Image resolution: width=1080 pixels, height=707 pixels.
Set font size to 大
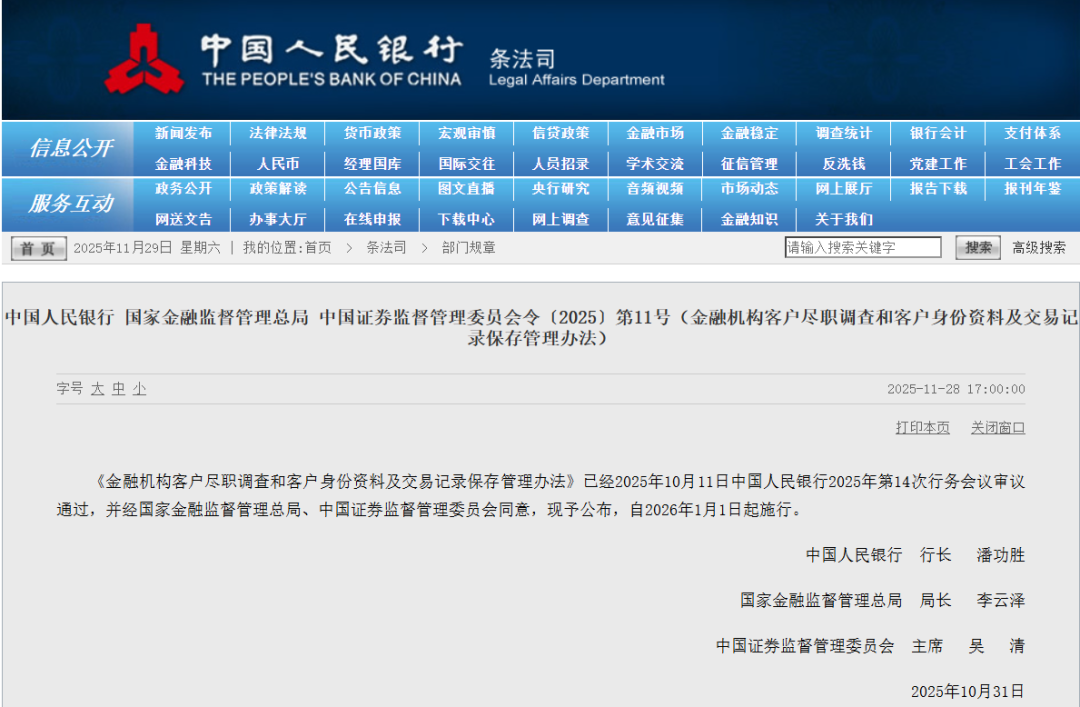tap(97, 389)
